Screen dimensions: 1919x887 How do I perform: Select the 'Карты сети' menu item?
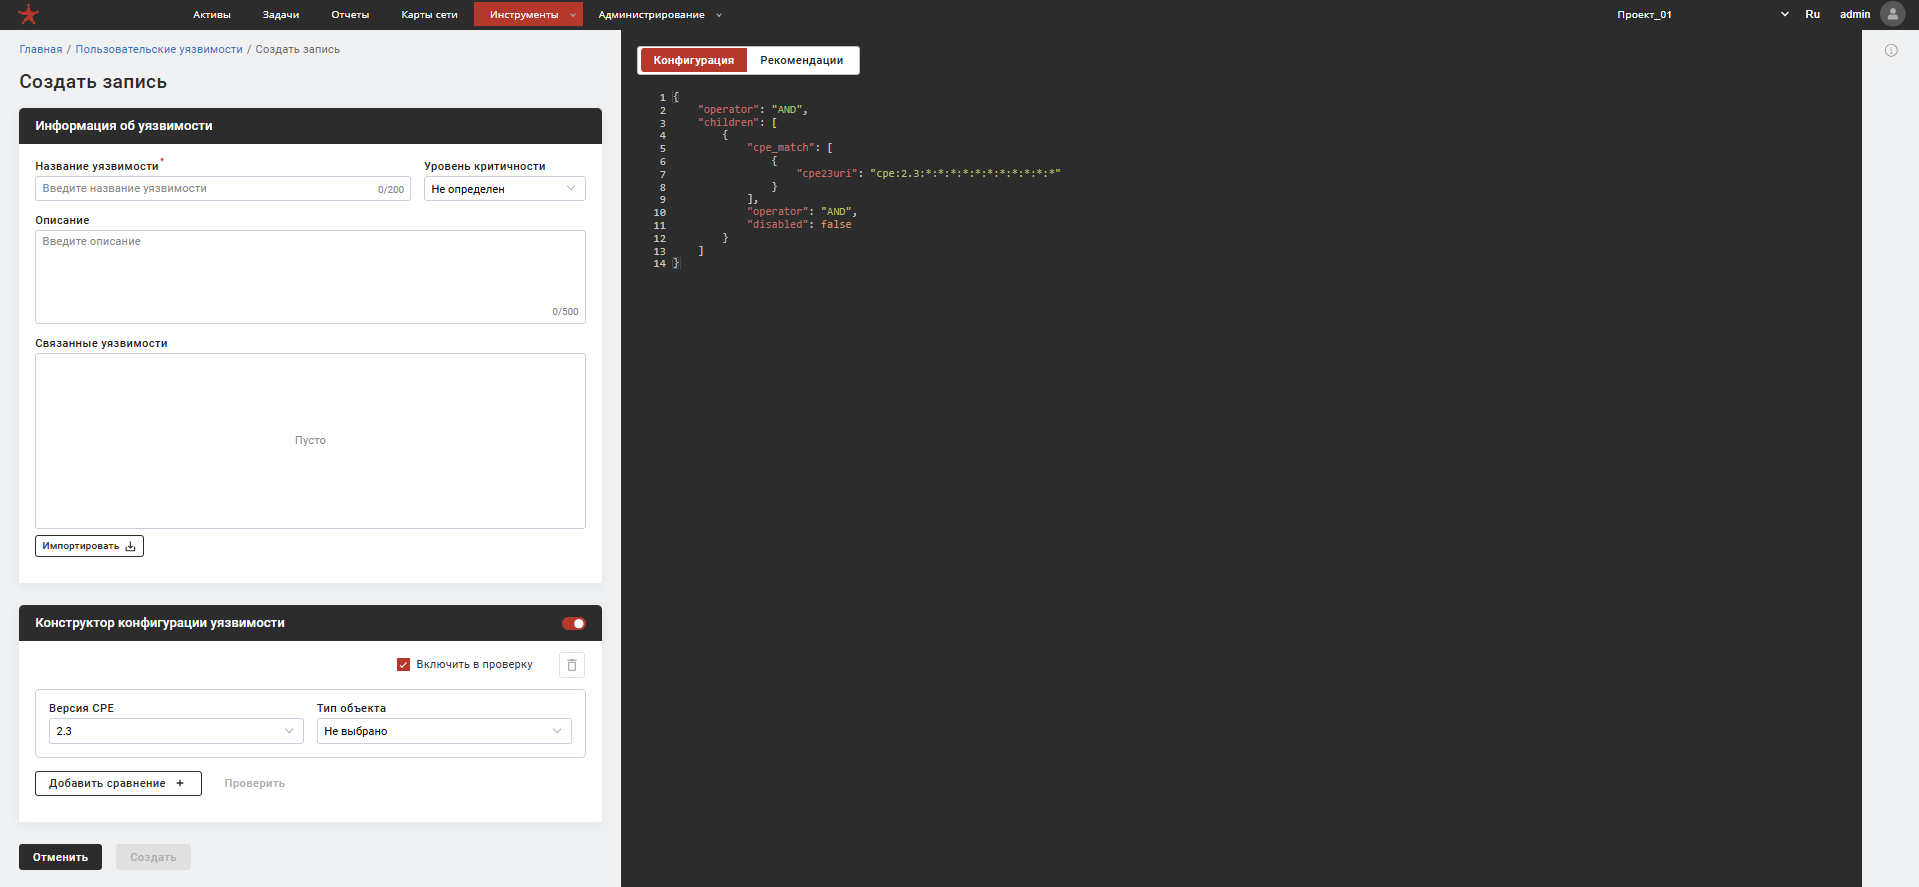pos(429,14)
